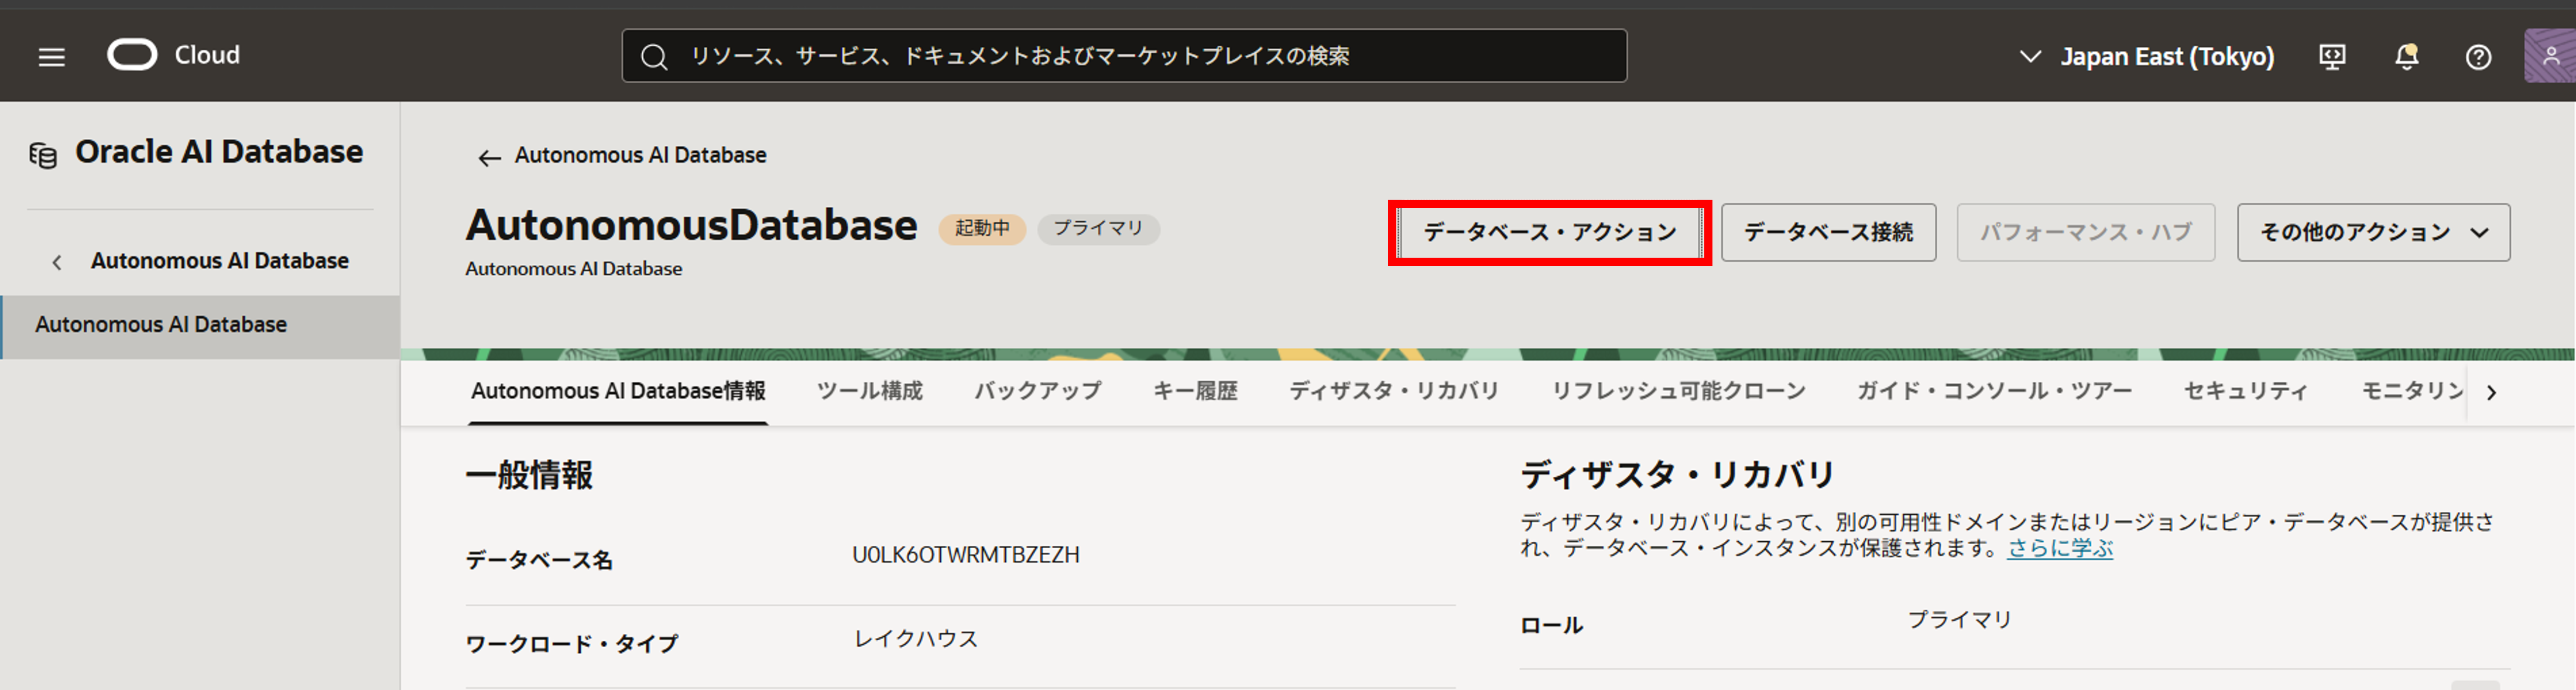Image resolution: width=2576 pixels, height=690 pixels.
Task: Click the Oracle Cloud logo
Action: click(132, 55)
